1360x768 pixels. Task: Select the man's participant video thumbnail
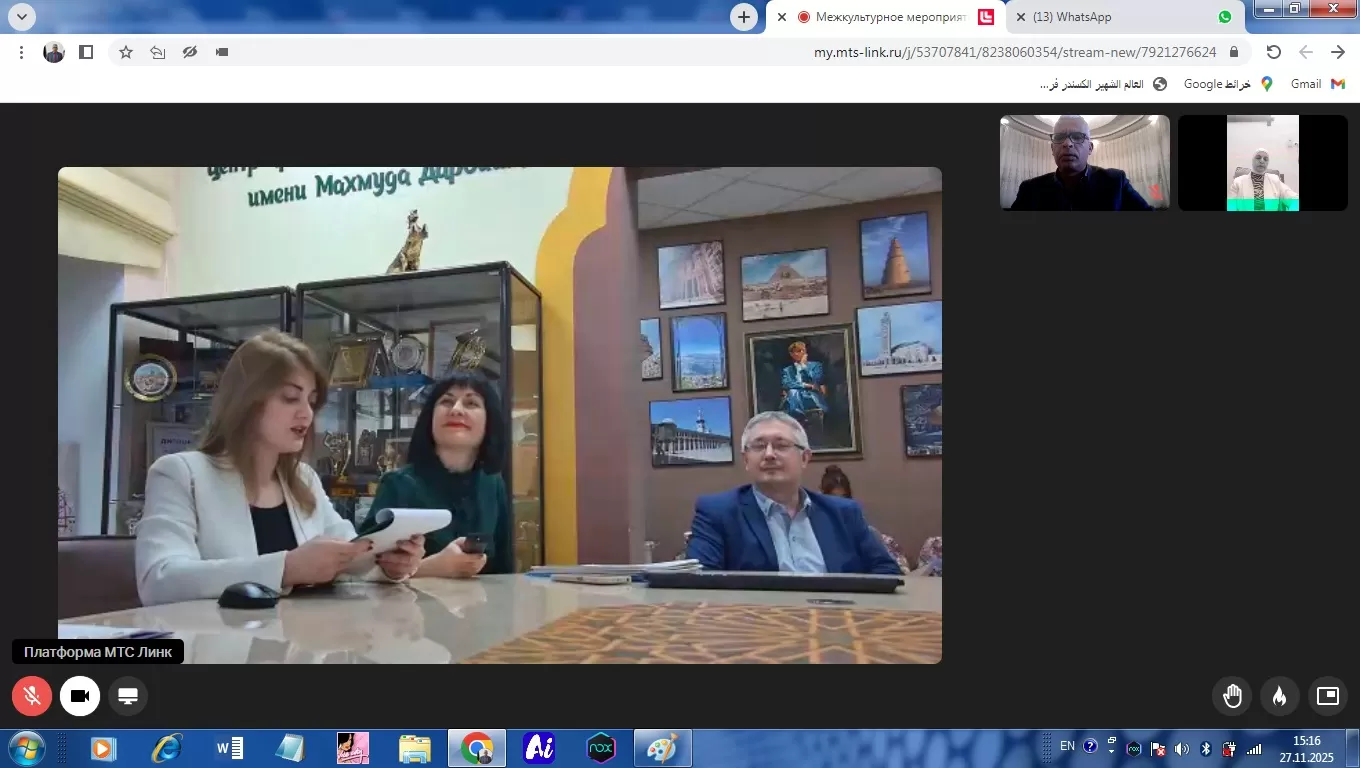point(1084,163)
